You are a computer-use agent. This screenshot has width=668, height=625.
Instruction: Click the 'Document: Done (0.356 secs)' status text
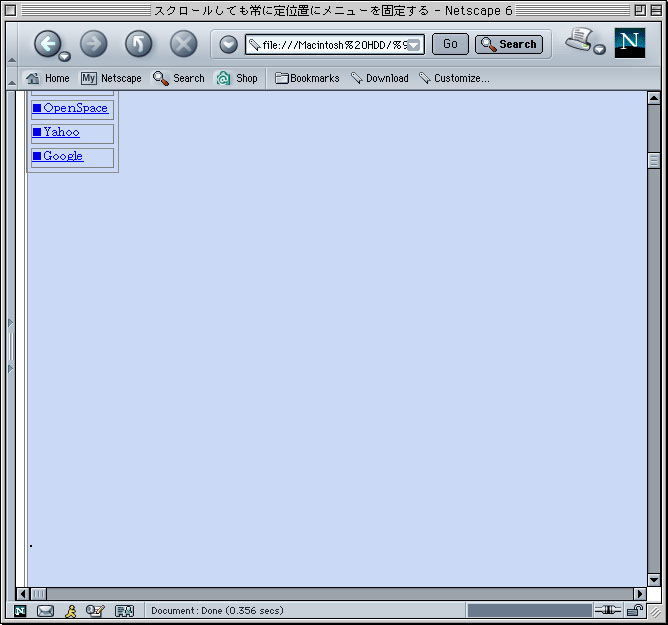(217, 611)
